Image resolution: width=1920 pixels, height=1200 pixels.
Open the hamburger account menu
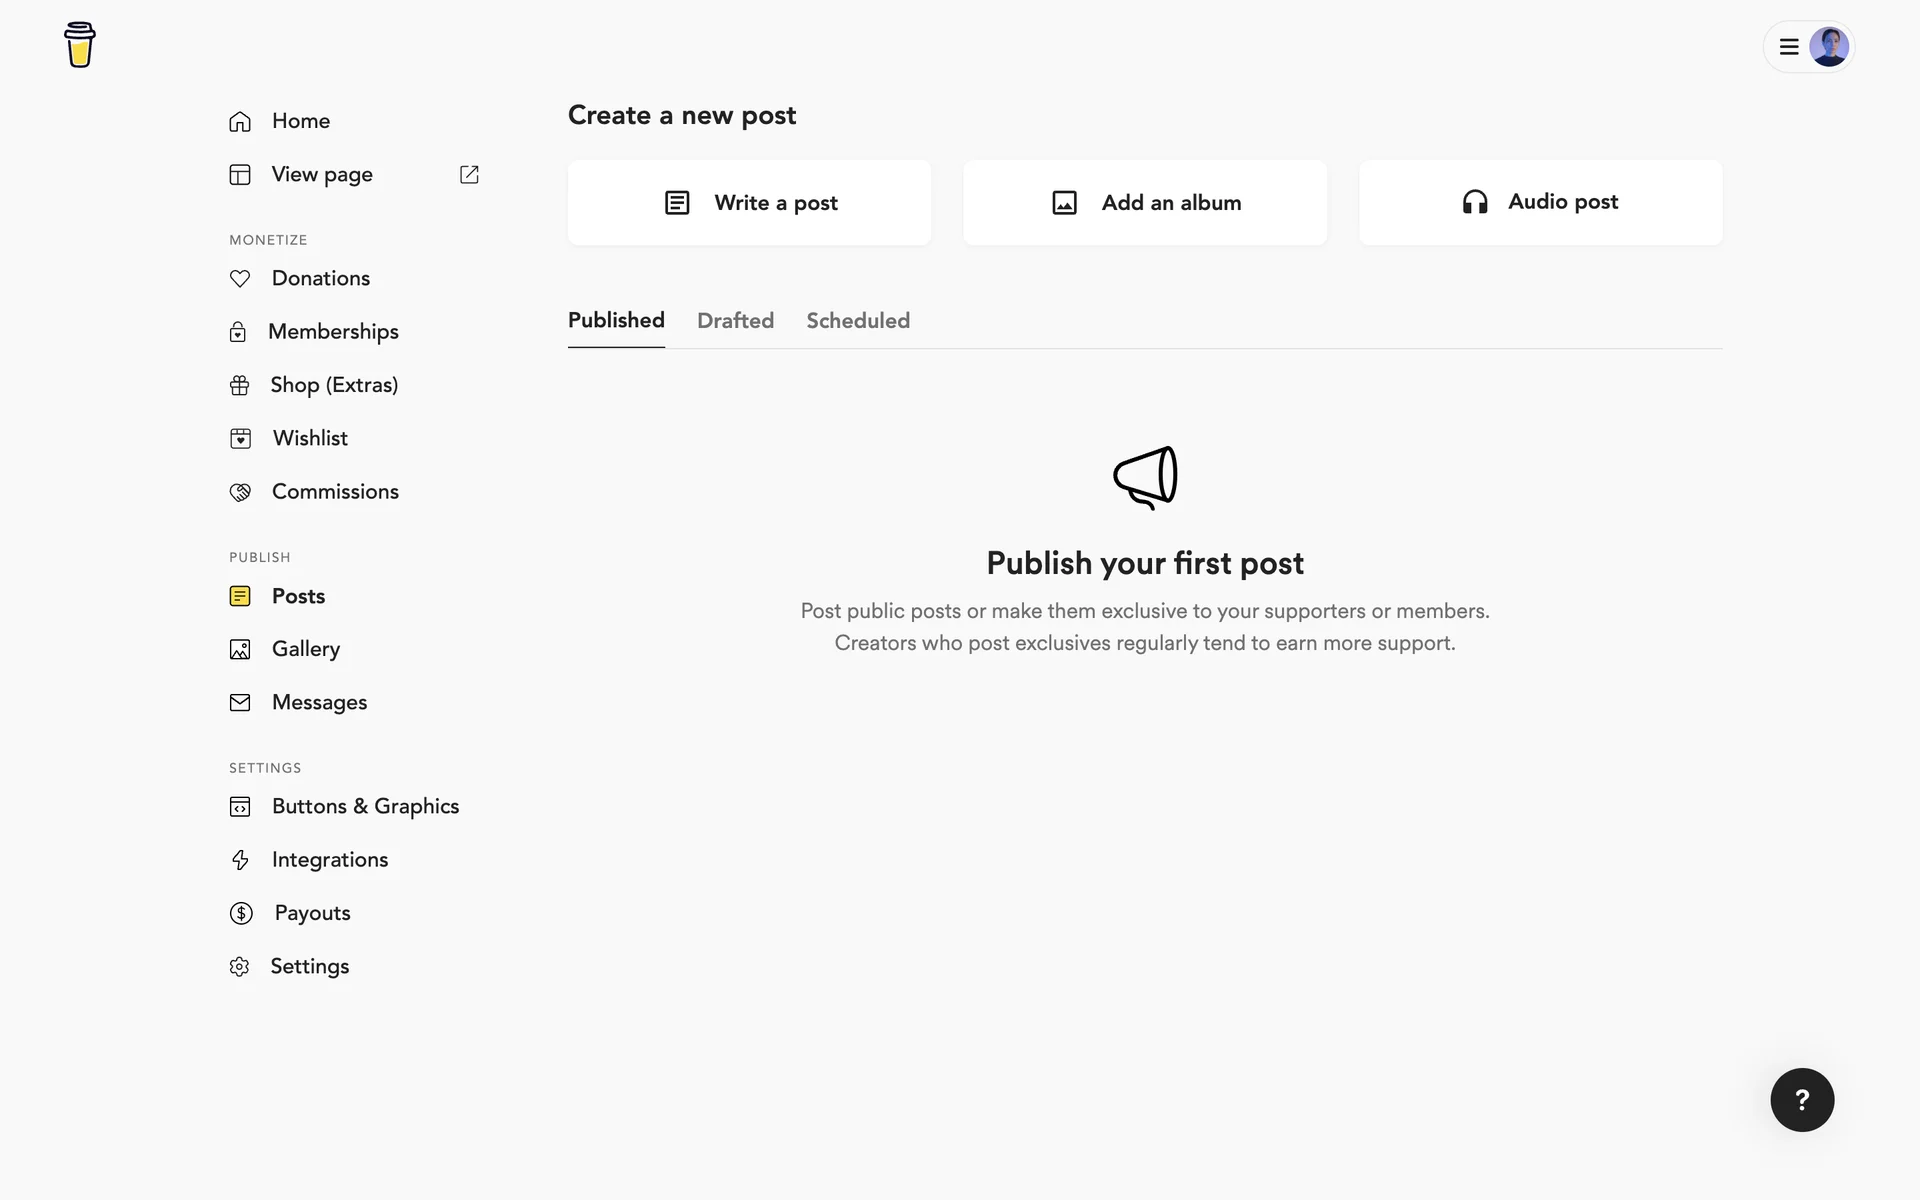(x=1789, y=47)
